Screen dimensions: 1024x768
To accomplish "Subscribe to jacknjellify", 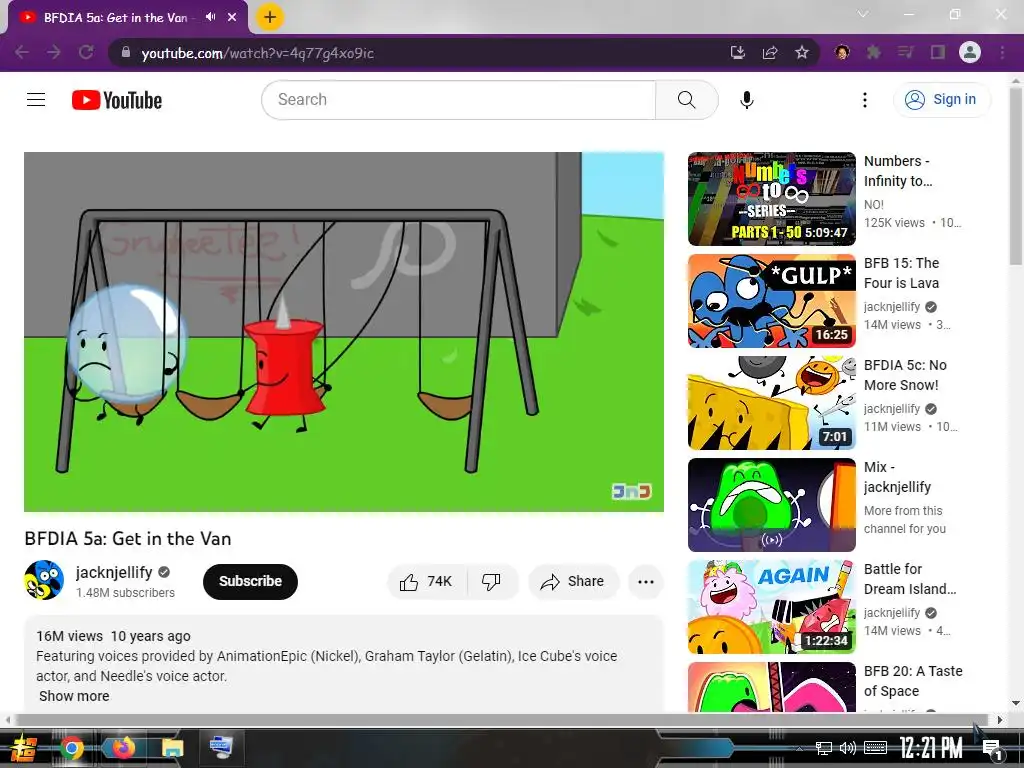I will (x=250, y=581).
